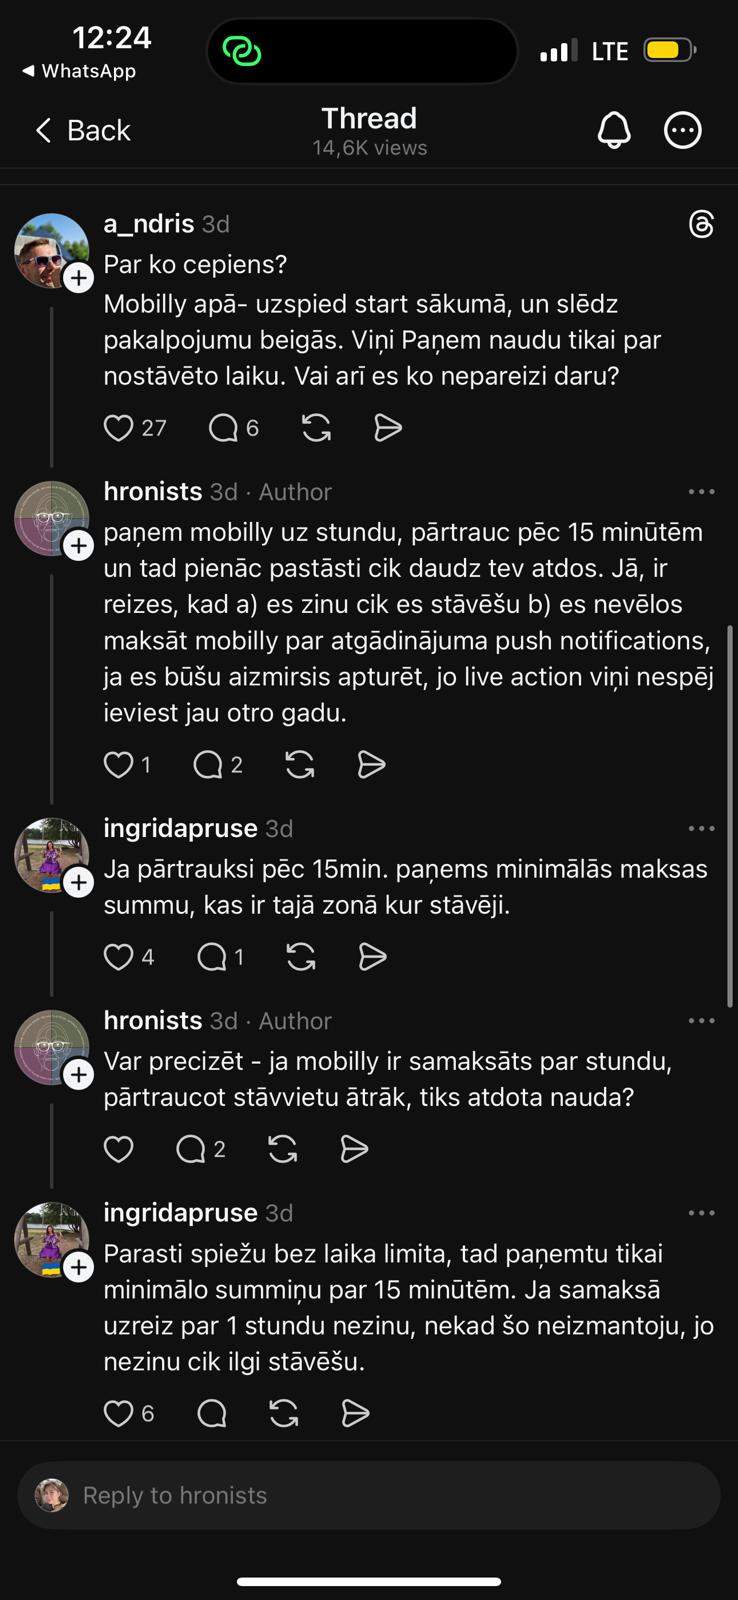Tap the notification bell icon
This screenshot has width=738, height=1600.
coord(614,130)
